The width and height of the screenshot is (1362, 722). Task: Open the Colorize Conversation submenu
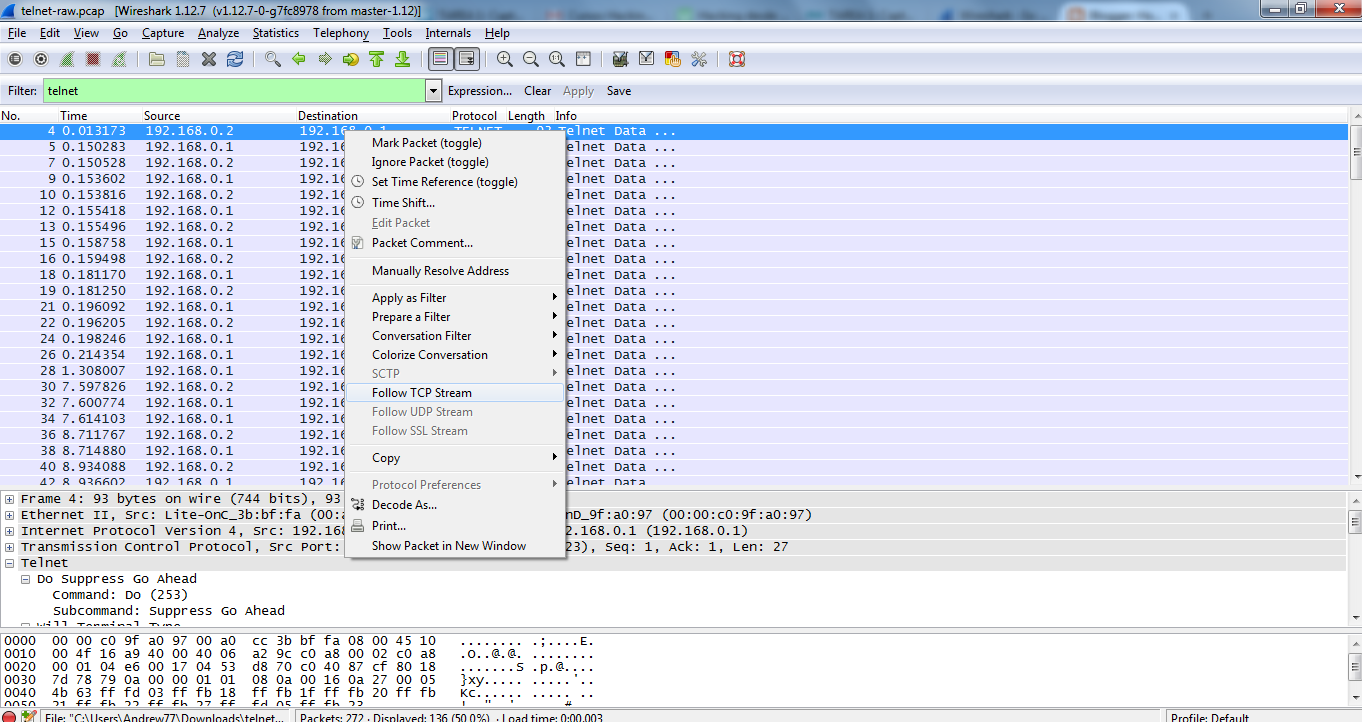(x=455, y=355)
